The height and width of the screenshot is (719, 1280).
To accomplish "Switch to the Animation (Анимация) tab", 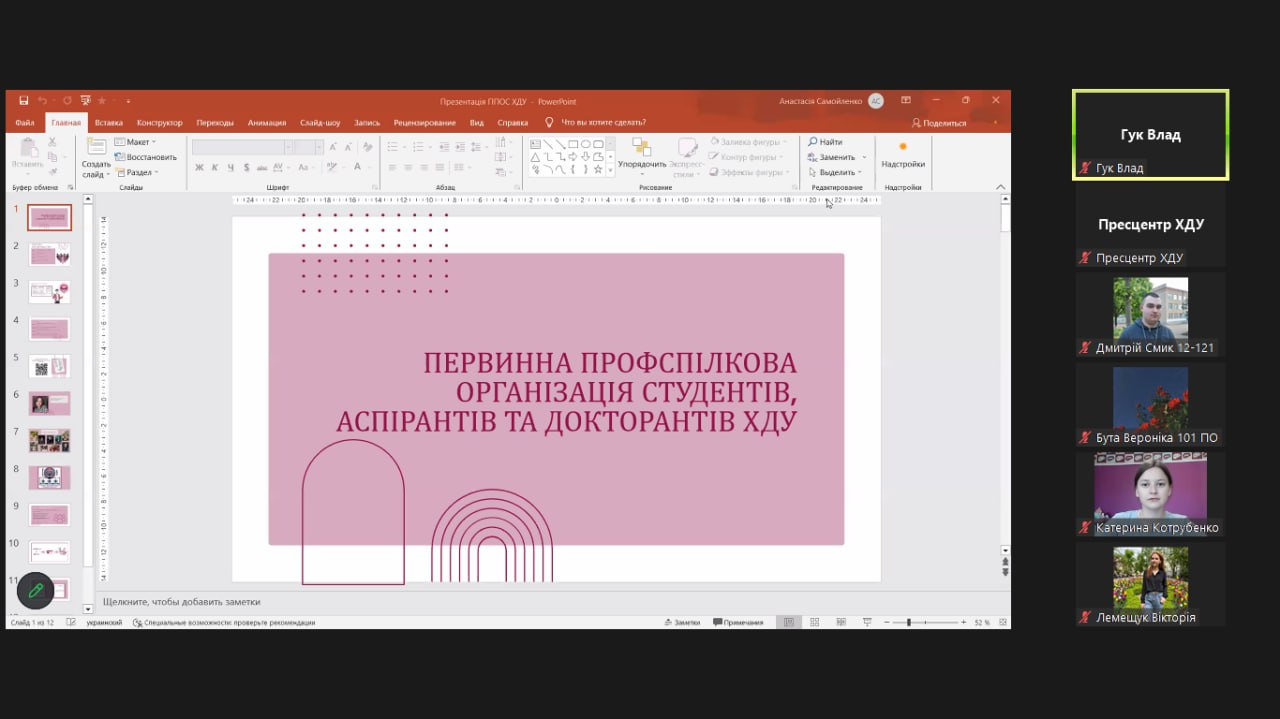I will 267,123.
